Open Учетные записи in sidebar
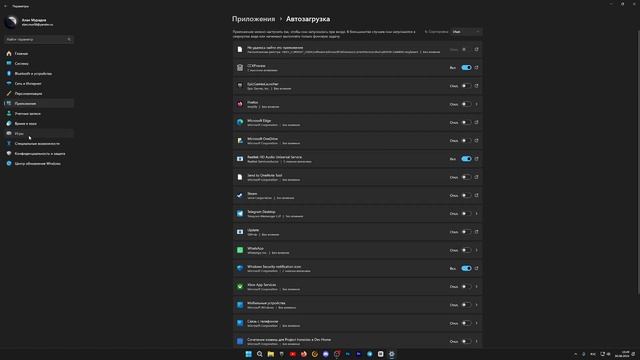 click(x=39, y=113)
